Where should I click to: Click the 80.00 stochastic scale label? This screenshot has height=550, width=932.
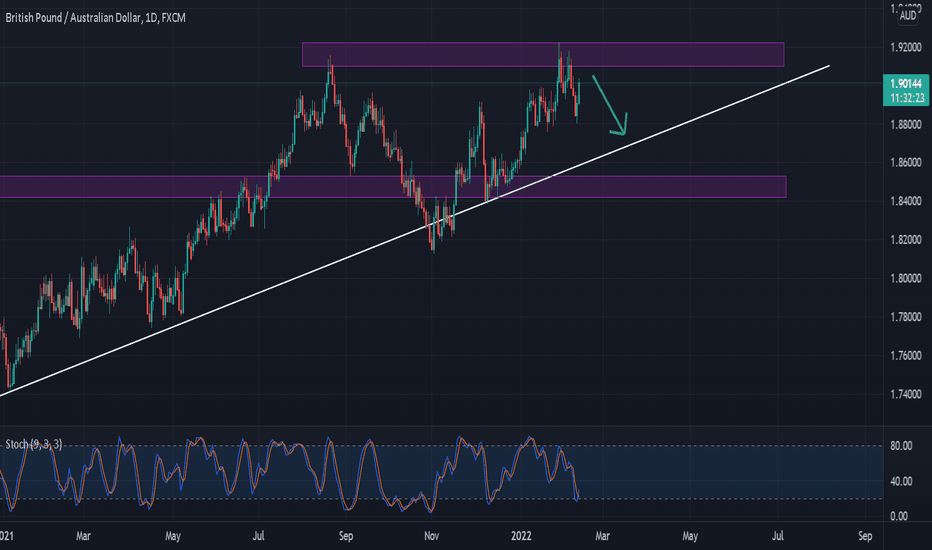point(901,446)
